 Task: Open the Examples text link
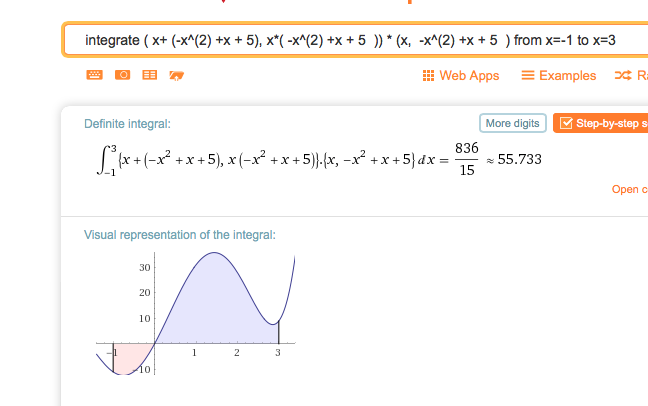pyautogui.click(x=567, y=76)
